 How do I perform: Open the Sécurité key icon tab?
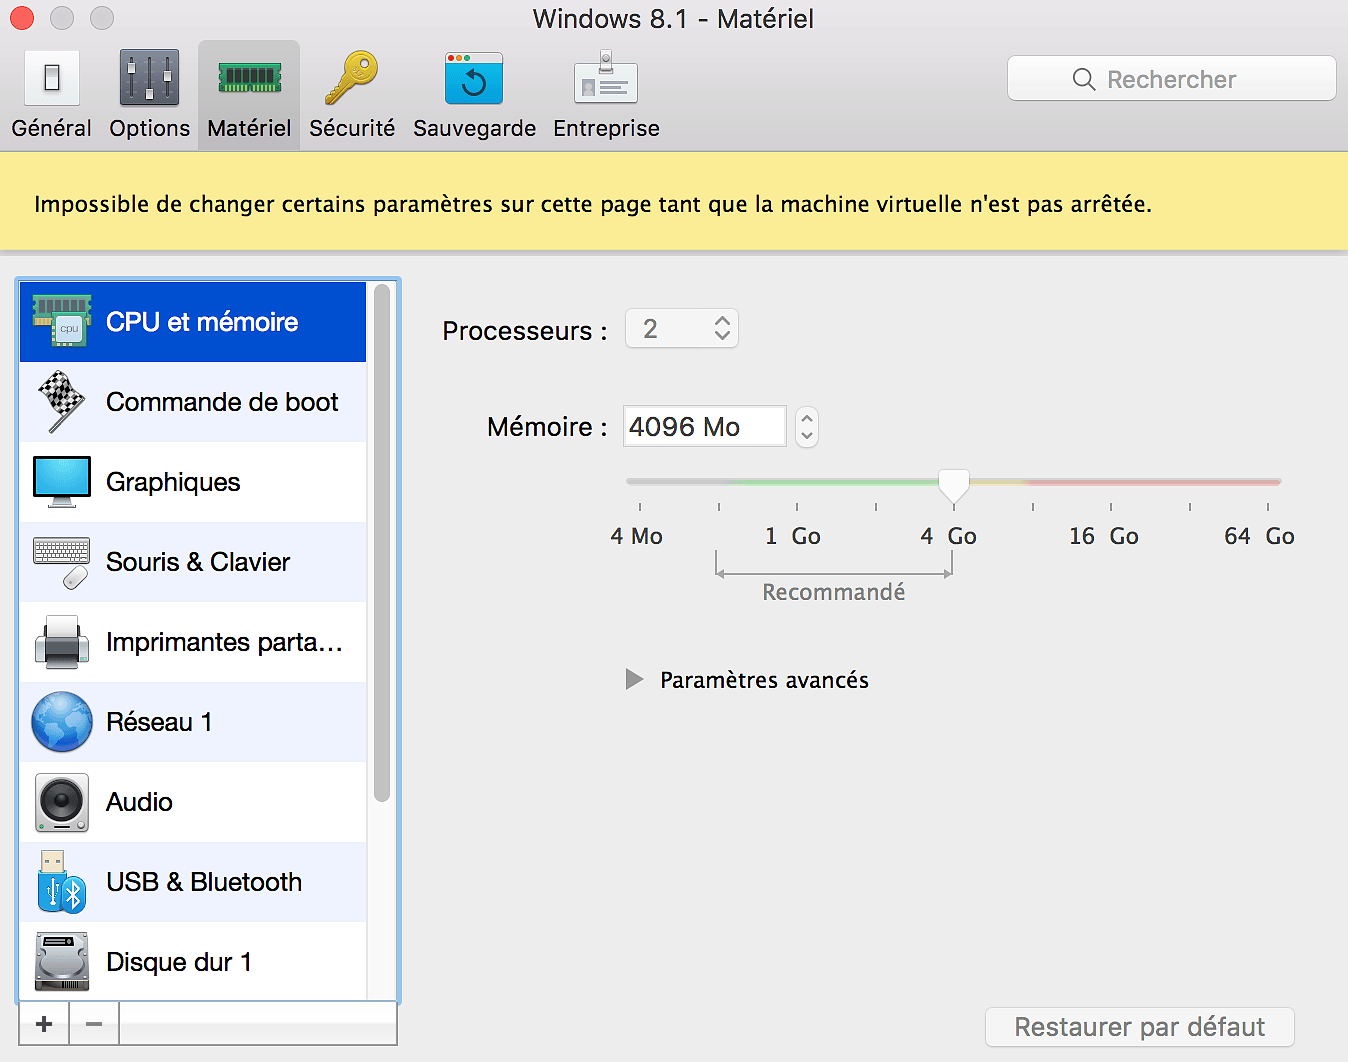point(351,96)
